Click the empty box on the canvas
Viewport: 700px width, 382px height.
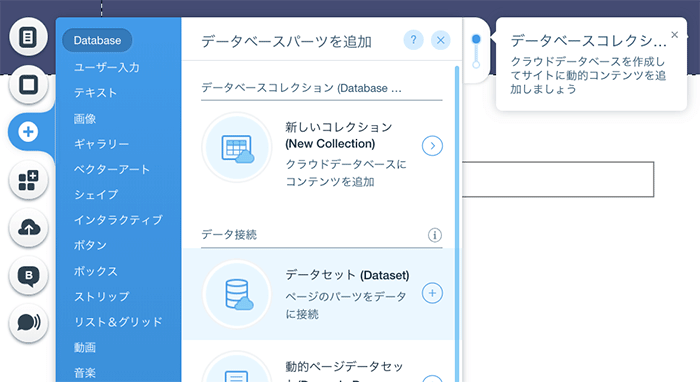558,179
